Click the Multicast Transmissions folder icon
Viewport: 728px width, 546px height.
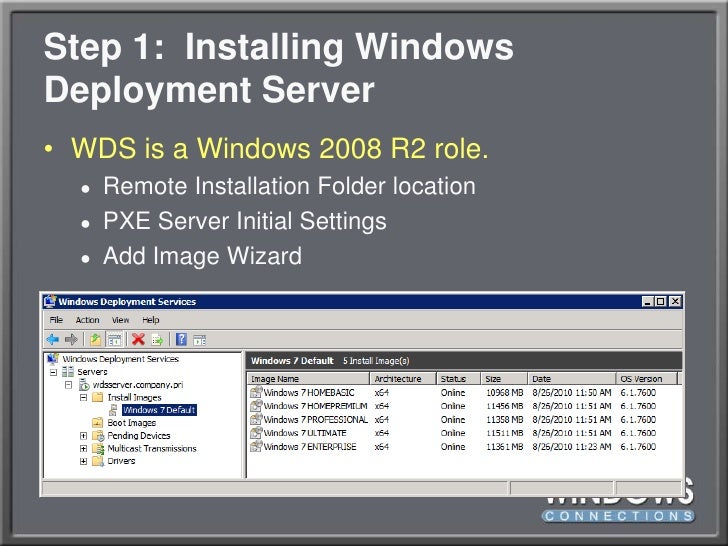coord(98,448)
